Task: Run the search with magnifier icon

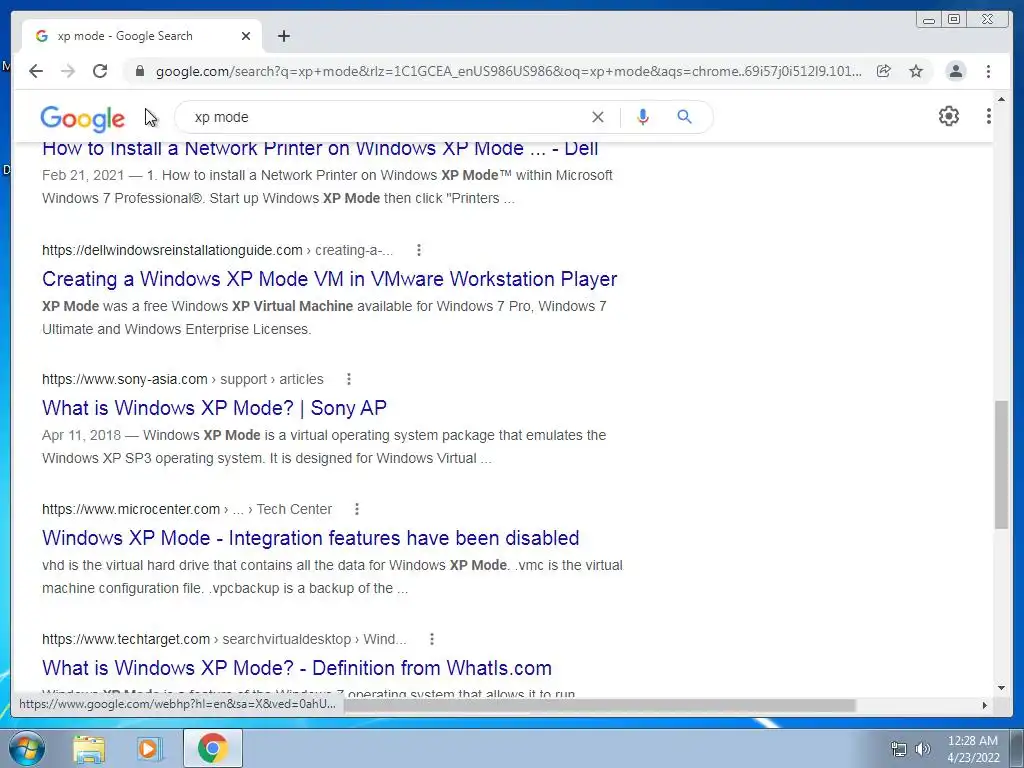Action: tap(684, 117)
